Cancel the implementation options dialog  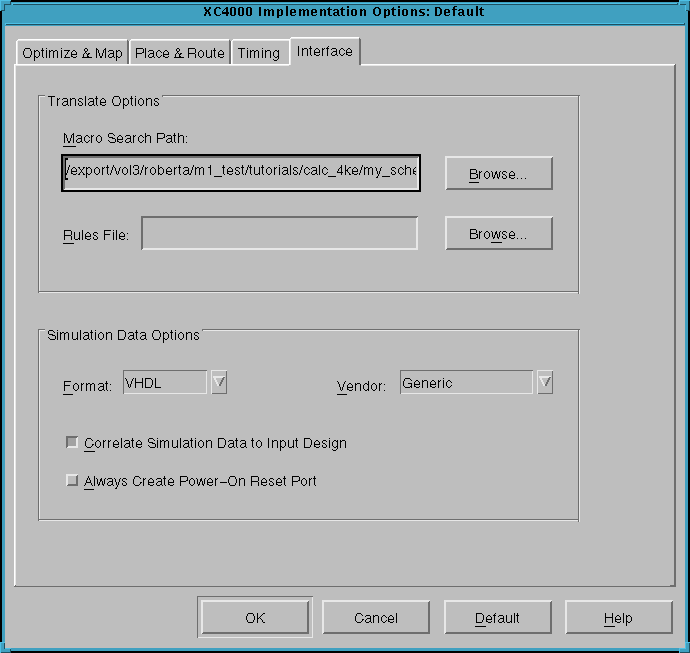(x=376, y=617)
